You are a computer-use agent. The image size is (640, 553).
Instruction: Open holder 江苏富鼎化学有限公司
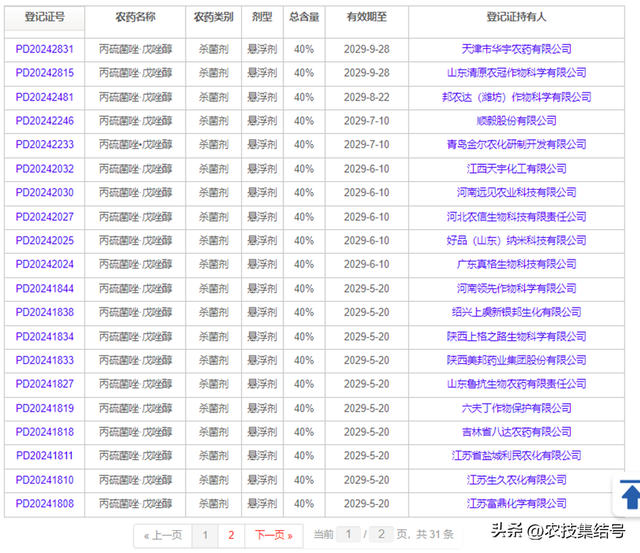point(516,504)
